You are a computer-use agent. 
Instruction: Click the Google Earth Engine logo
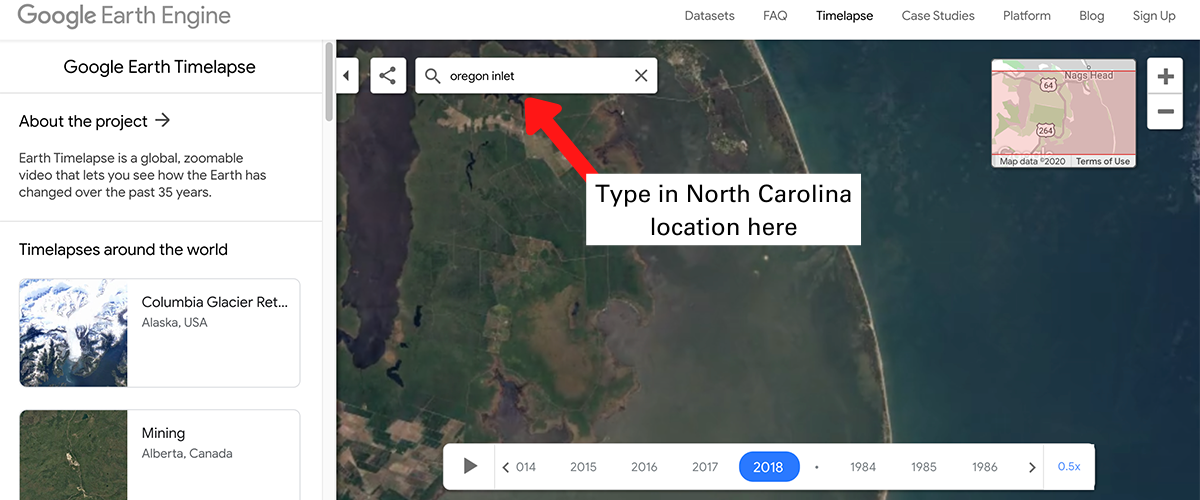click(x=124, y=16)
